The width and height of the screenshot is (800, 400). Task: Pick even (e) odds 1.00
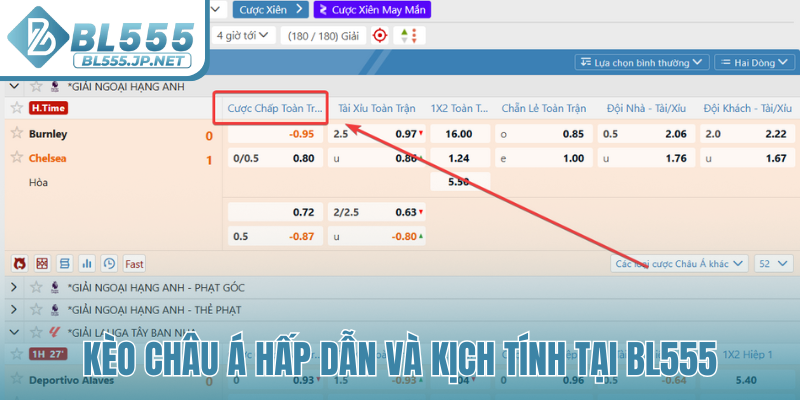click(x=544, y=158)
